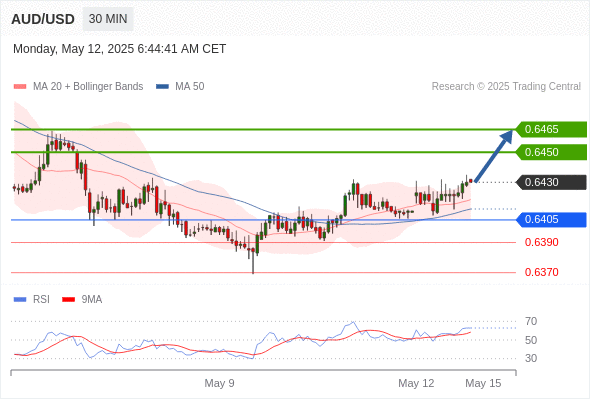Click the May 9 date axis label

click(x=219, y=383)
